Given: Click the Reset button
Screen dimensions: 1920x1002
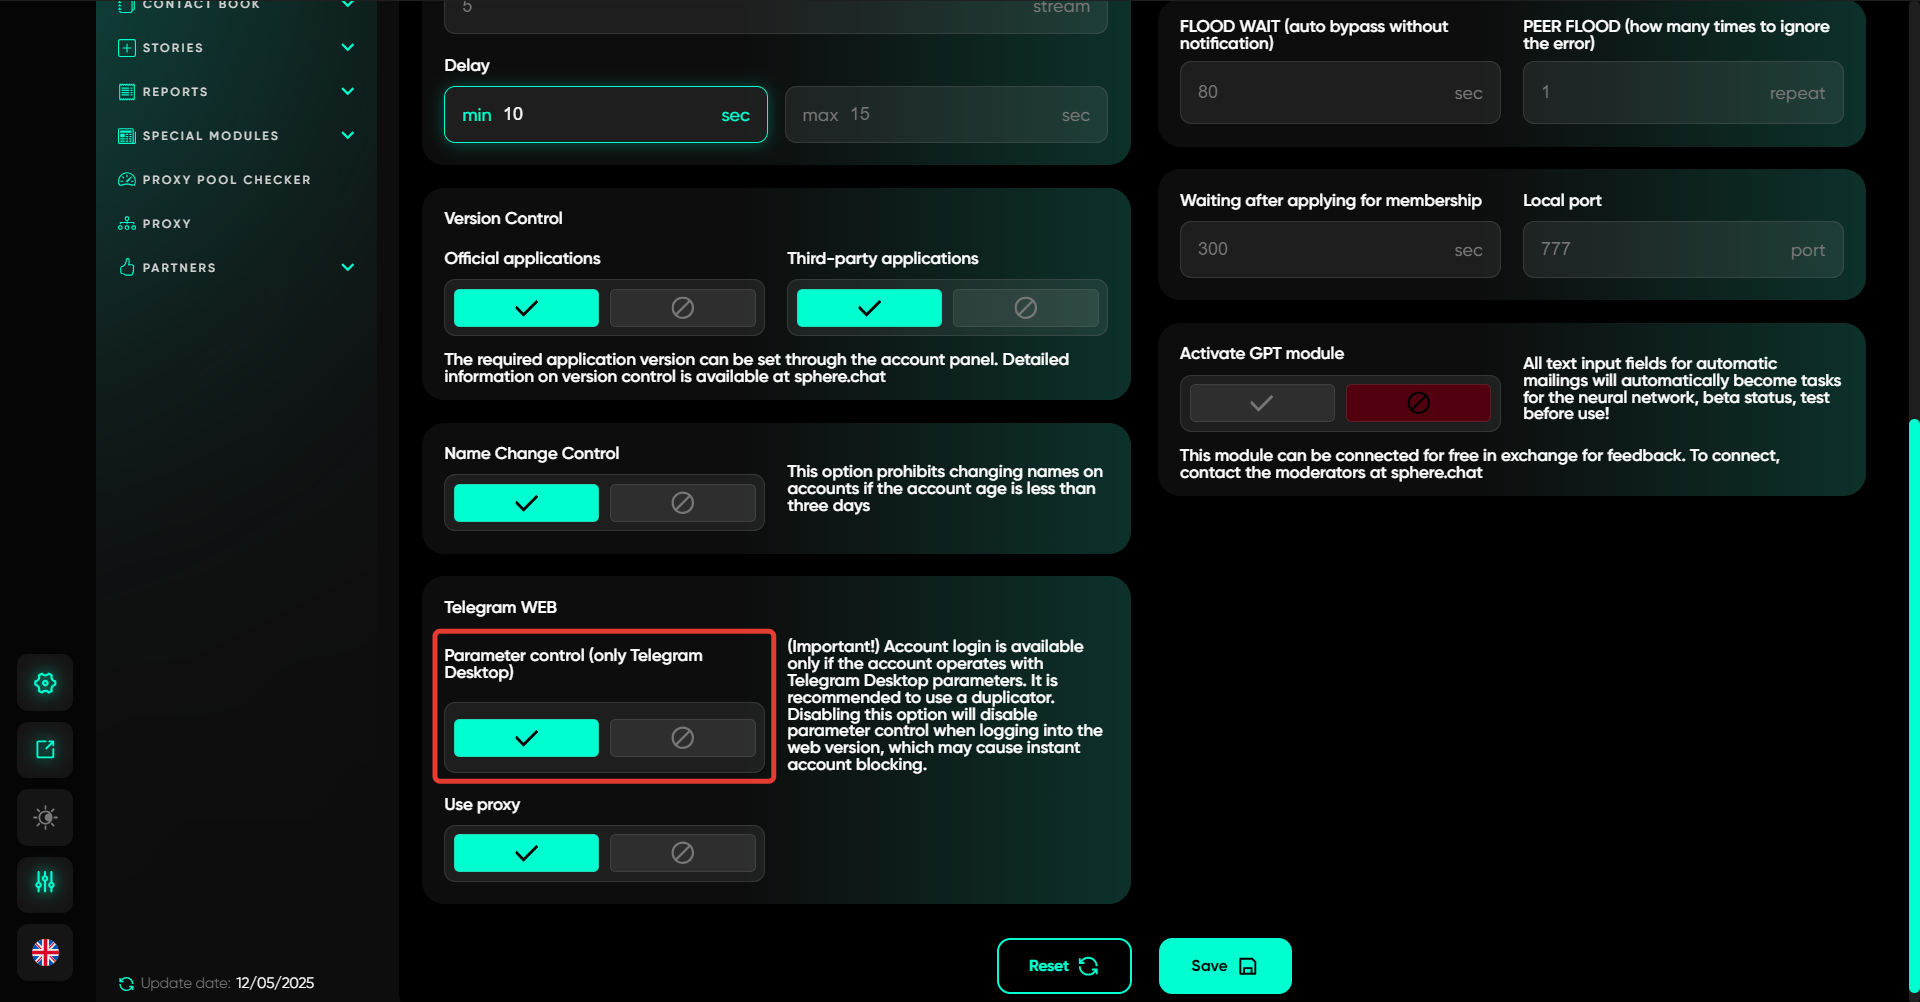Looking at the screenshot, I should point(1063,966).
